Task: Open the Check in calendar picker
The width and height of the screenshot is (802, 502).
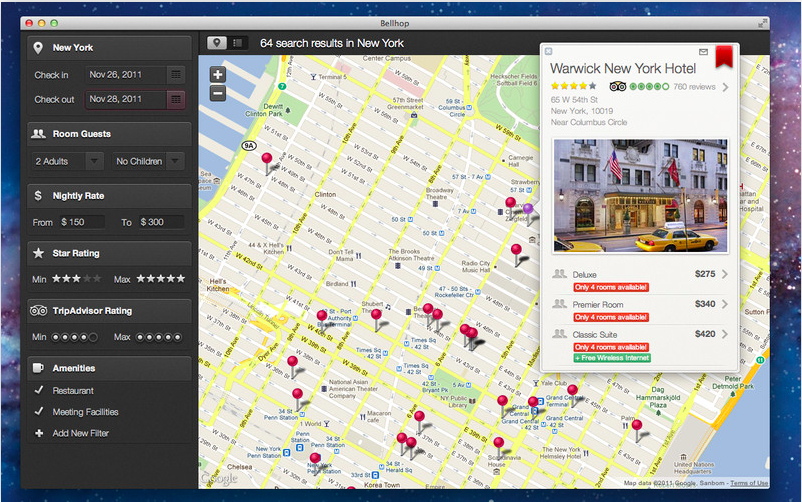Action: [176, 75]
